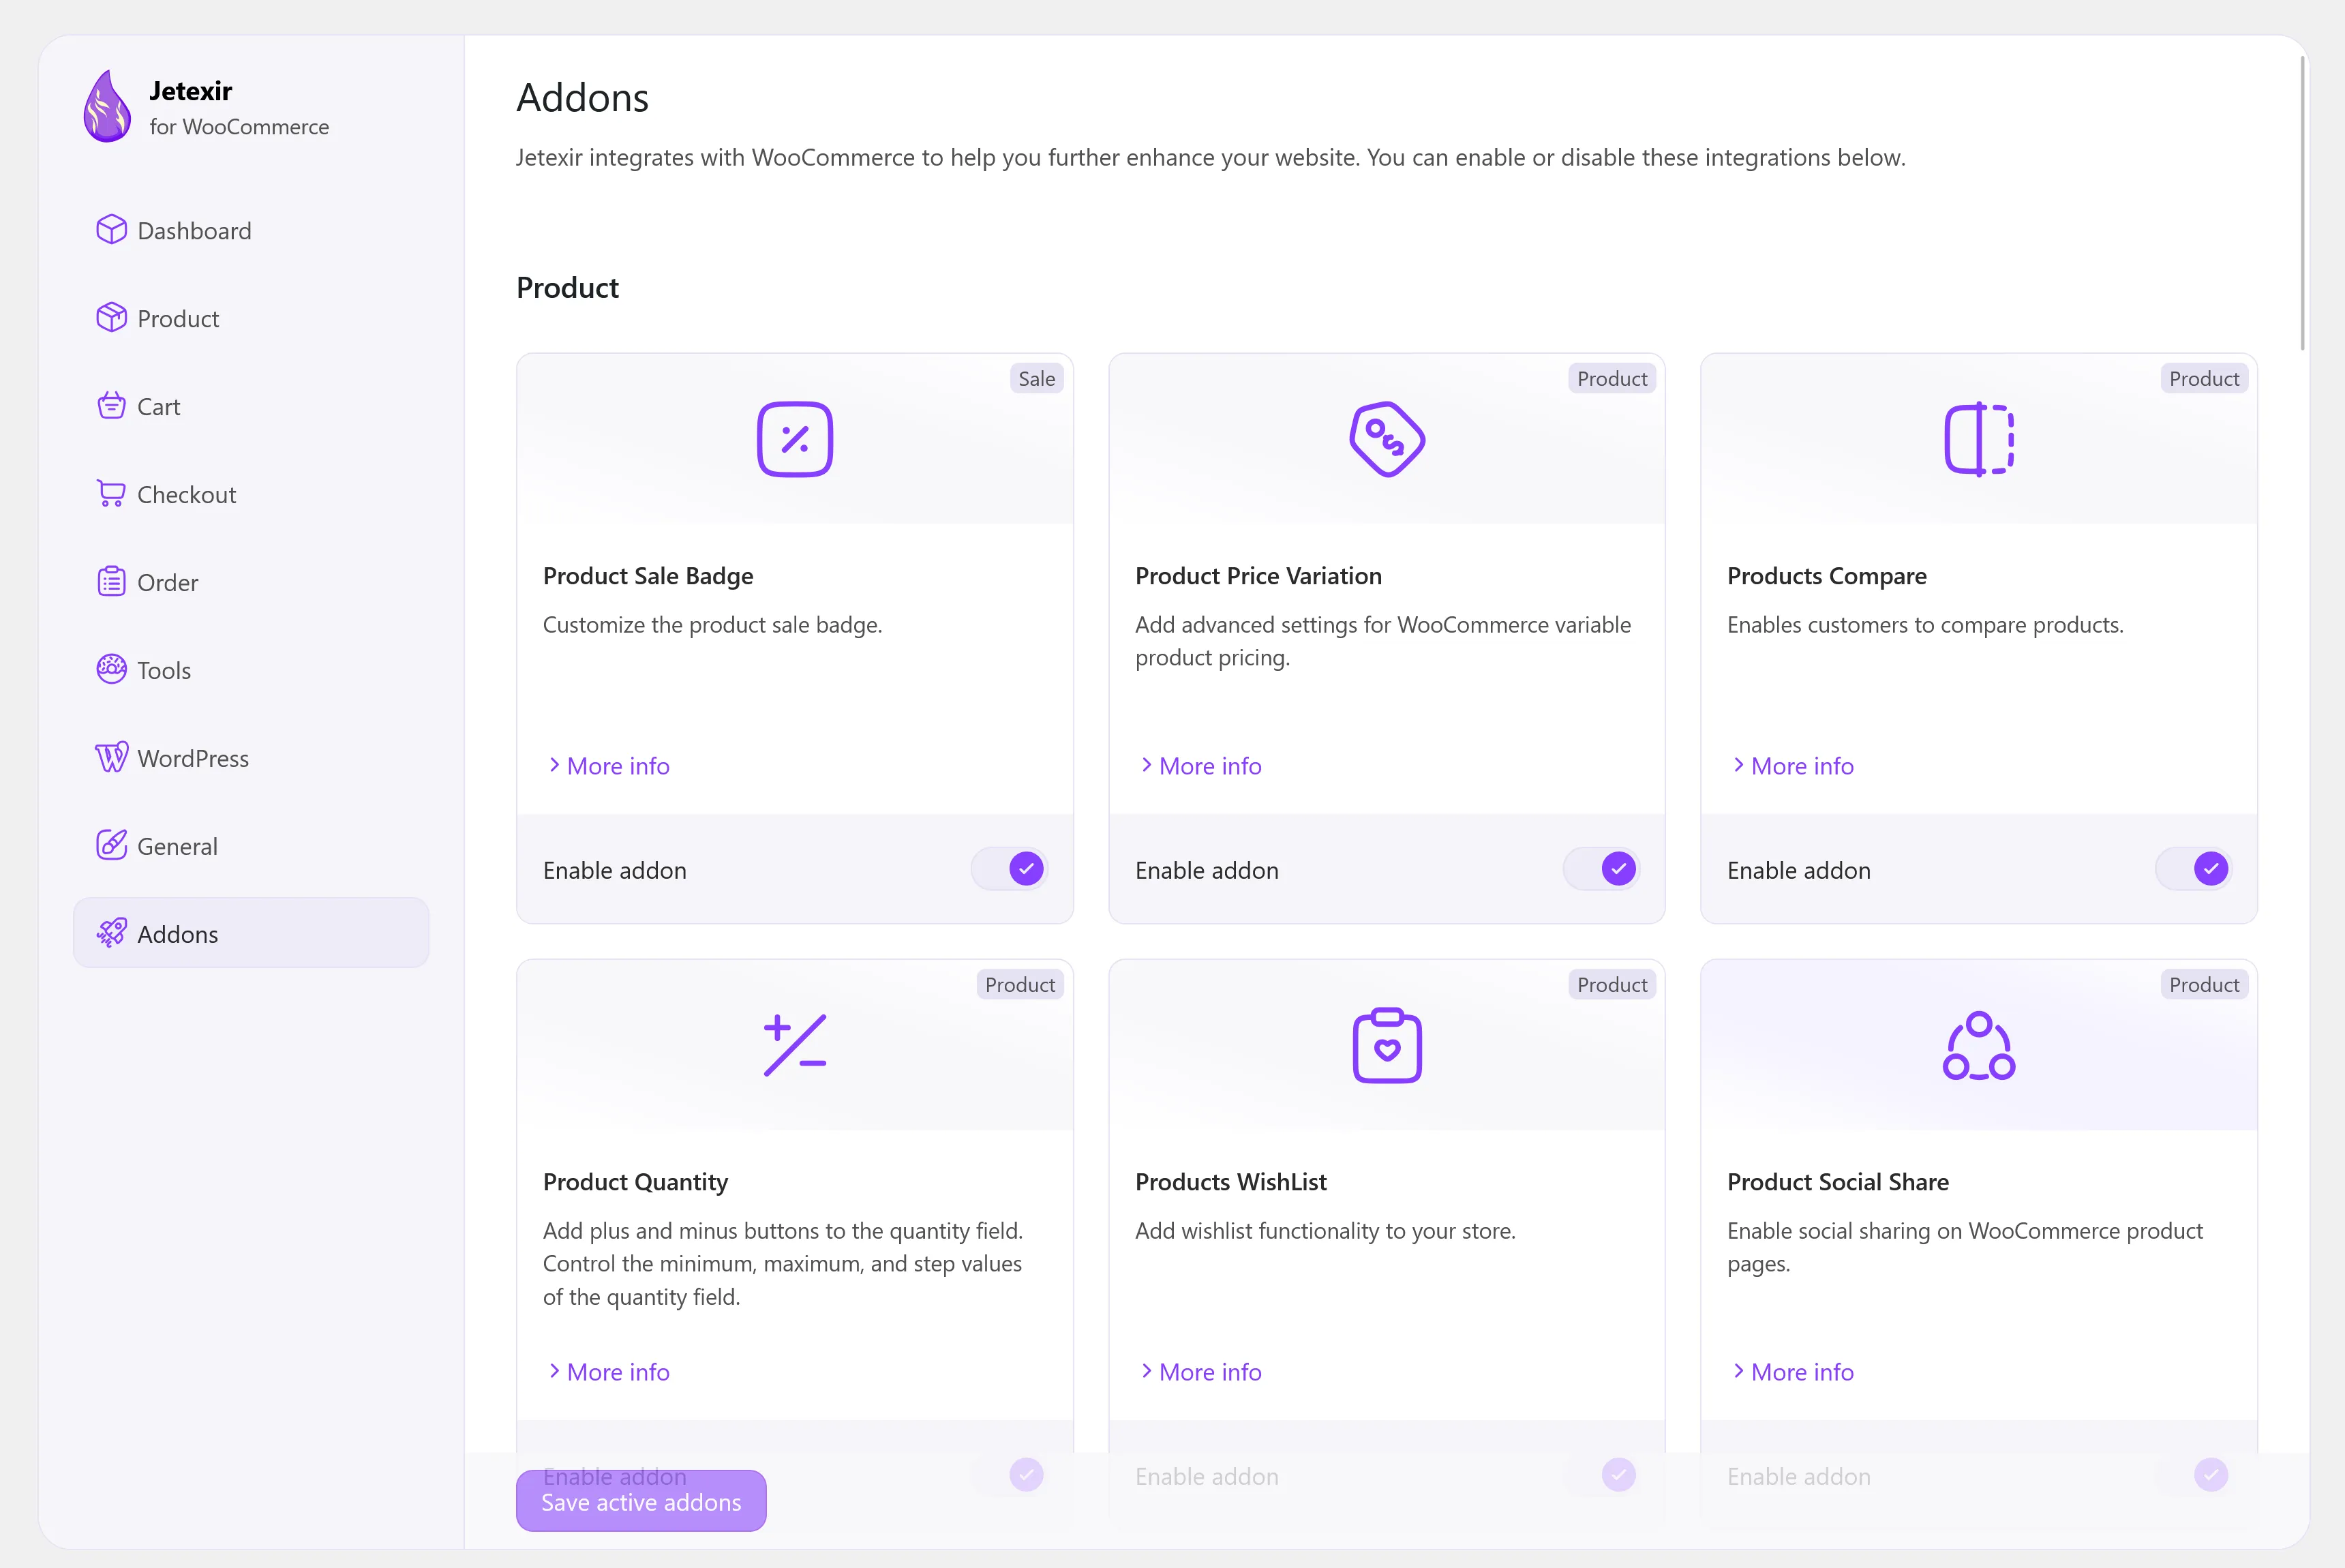Click the page vertical scrollbar

pyautogui.click(x=2303, y=203)
